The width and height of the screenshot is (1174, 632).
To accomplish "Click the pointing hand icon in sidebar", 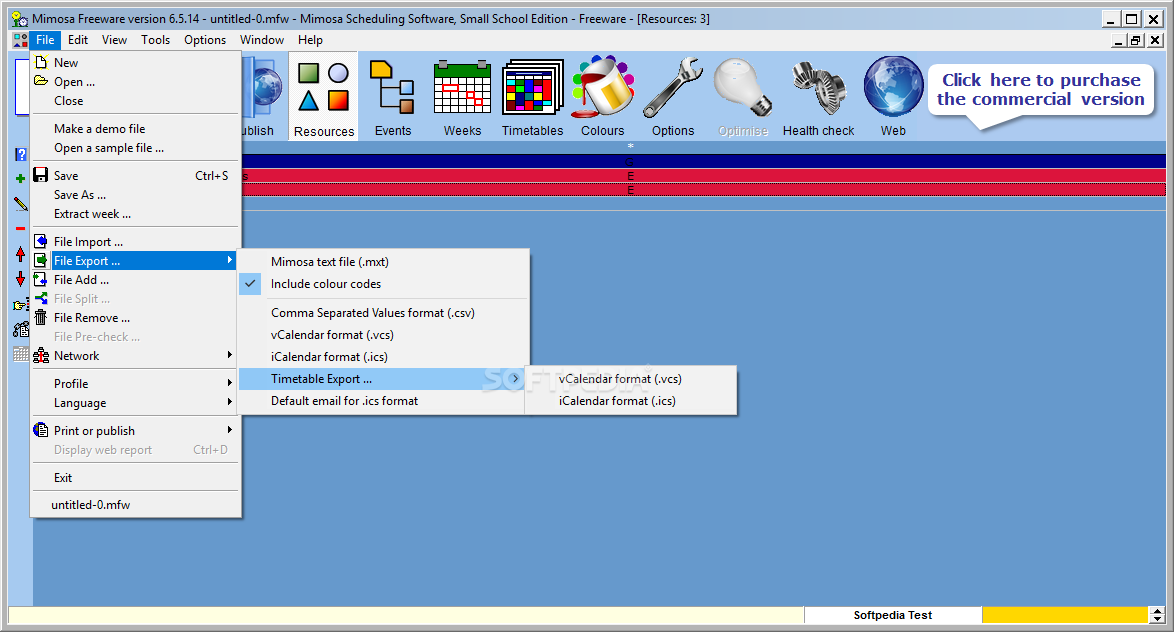I will (x=20, y=305).
